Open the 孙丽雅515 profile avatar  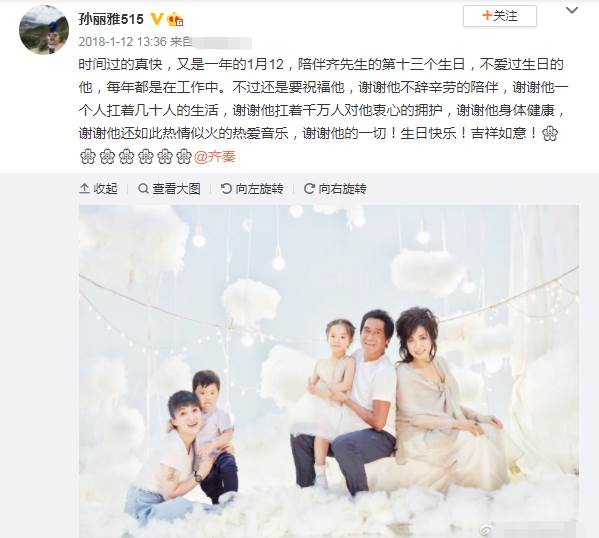point(44,29)
